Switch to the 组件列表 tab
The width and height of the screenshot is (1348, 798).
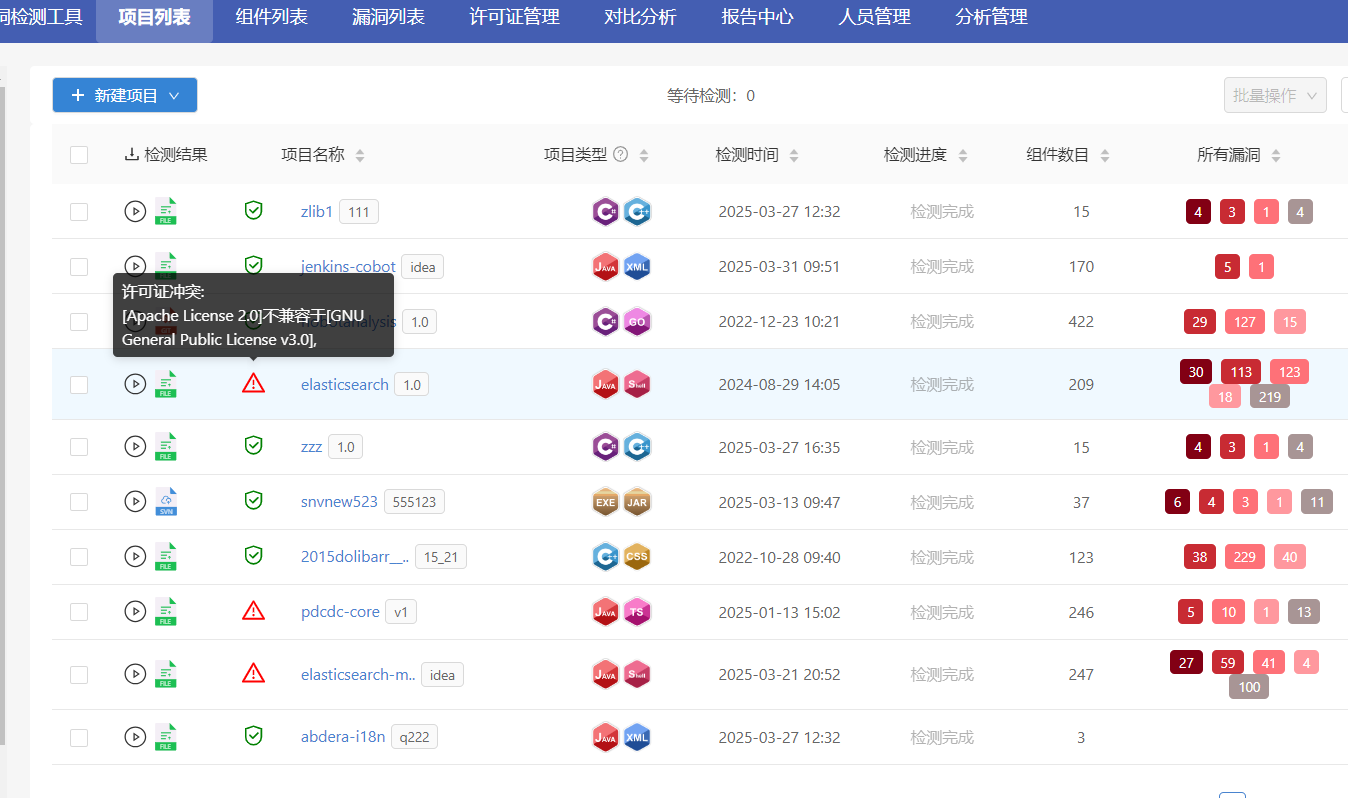coord(271,17)
